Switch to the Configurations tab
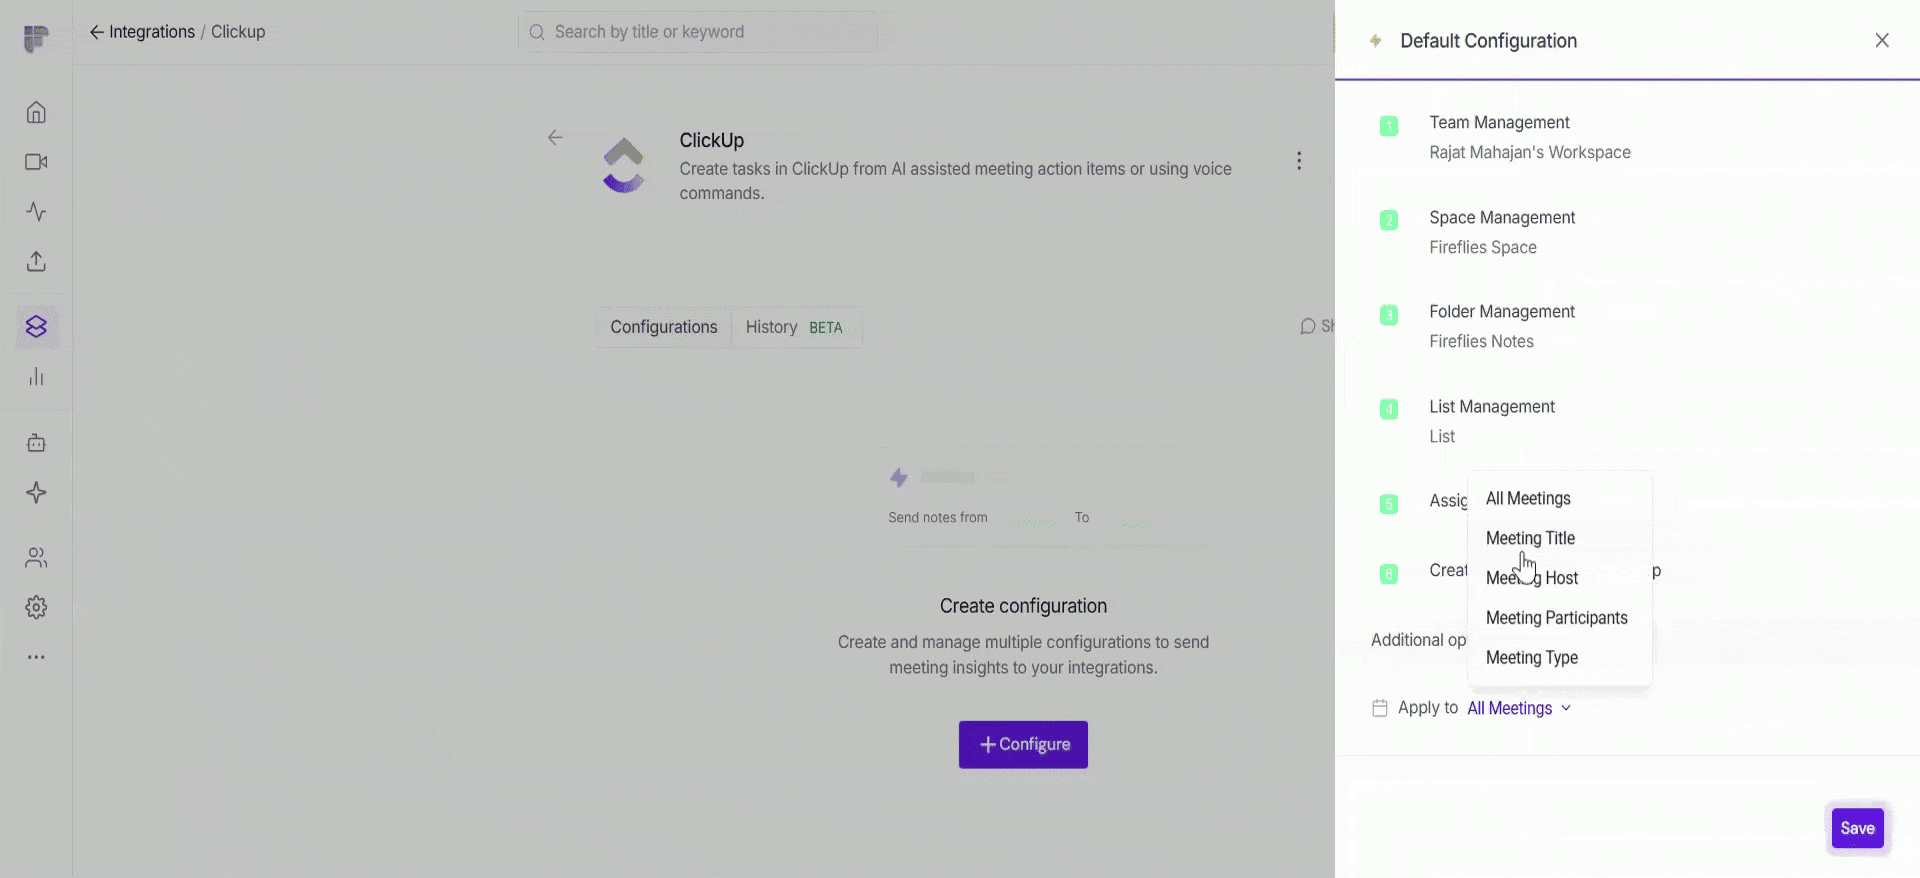Image resolution: width=1920 pixels, height=878 pixels. pos(663,327)
